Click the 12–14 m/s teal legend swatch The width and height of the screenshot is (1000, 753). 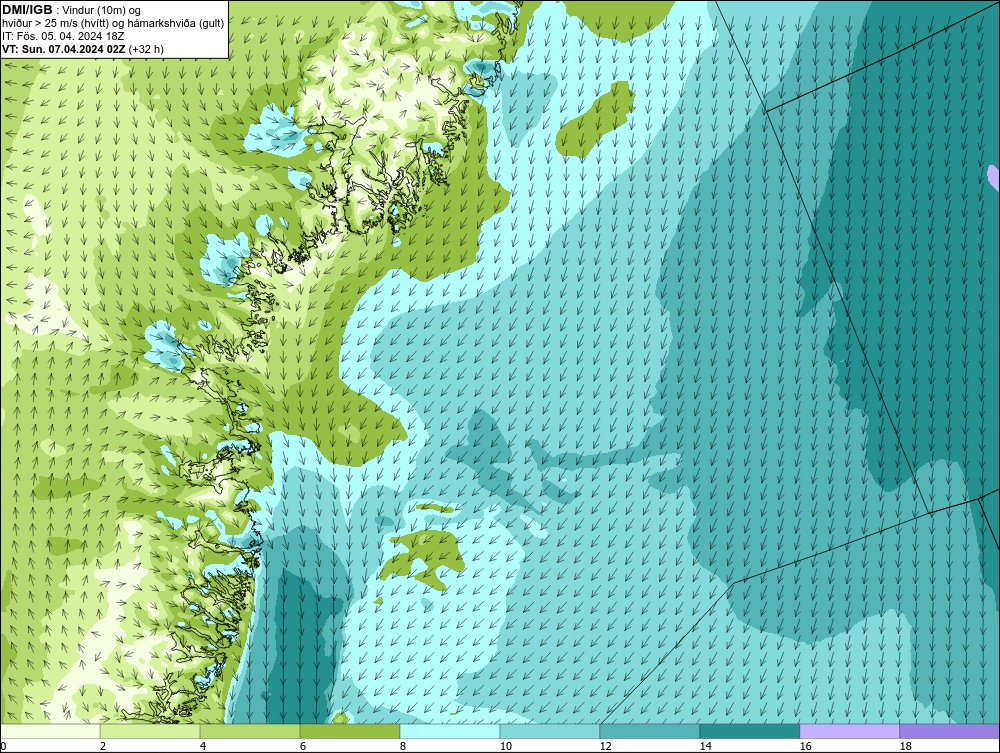click(650, 731)
